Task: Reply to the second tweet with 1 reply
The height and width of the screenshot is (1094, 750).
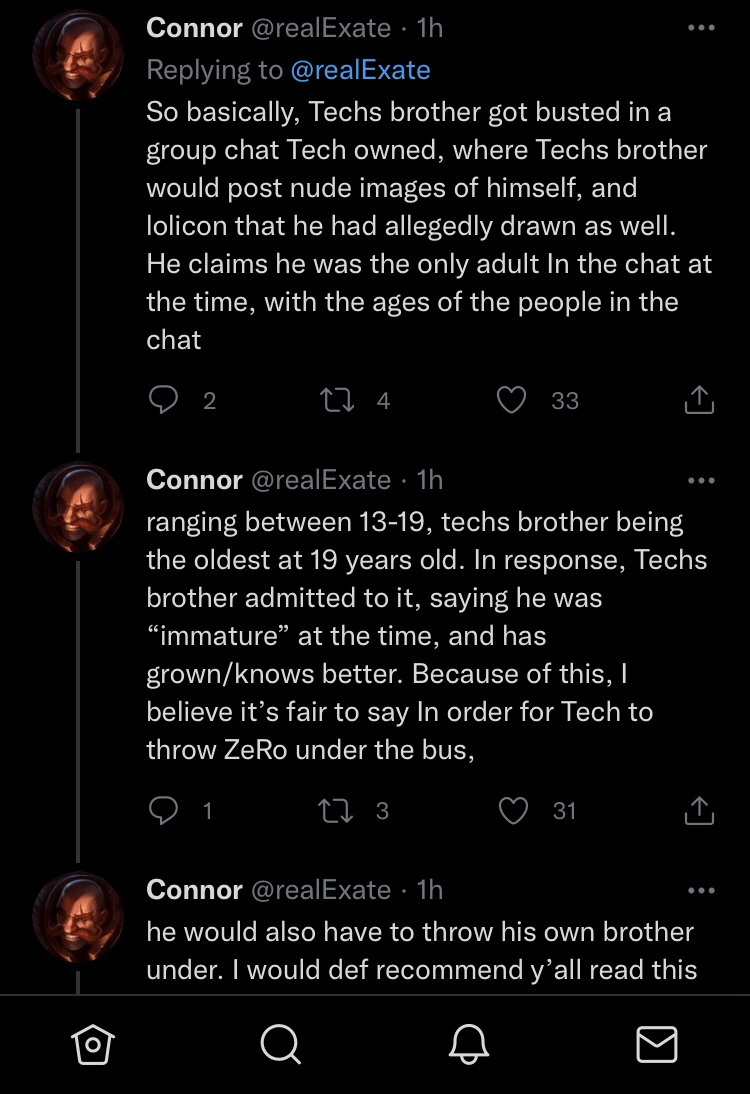Action: [164, 810]
